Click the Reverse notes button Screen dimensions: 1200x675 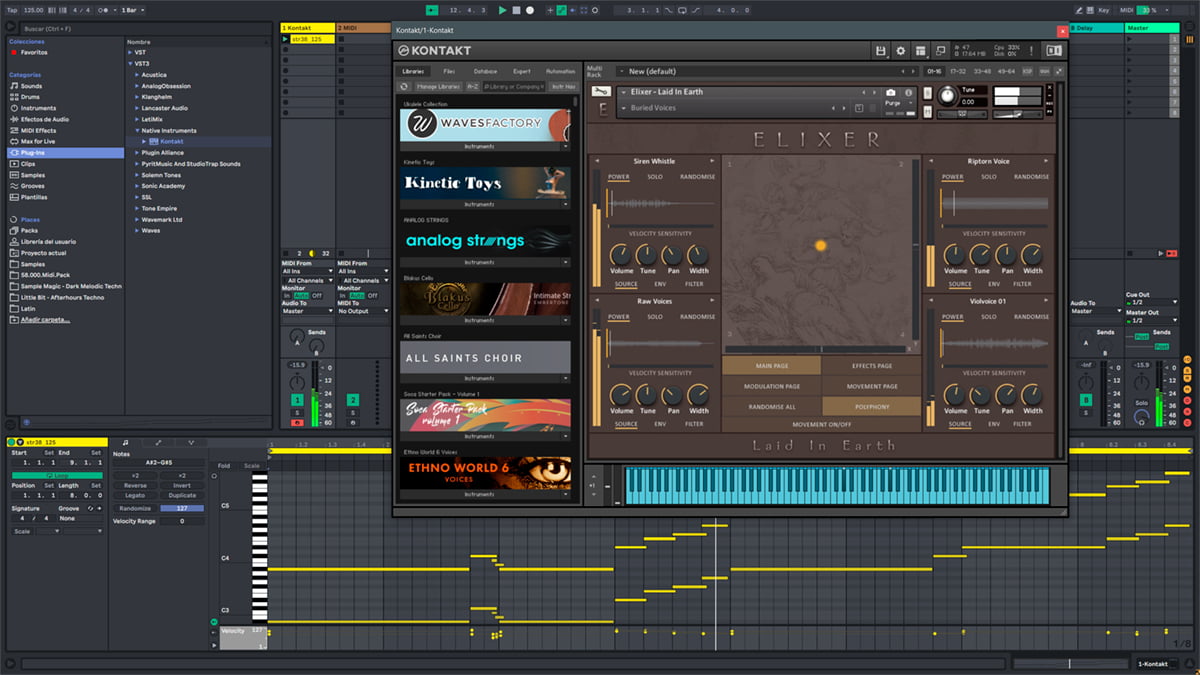pyautogui.click(x=135, y=485)
